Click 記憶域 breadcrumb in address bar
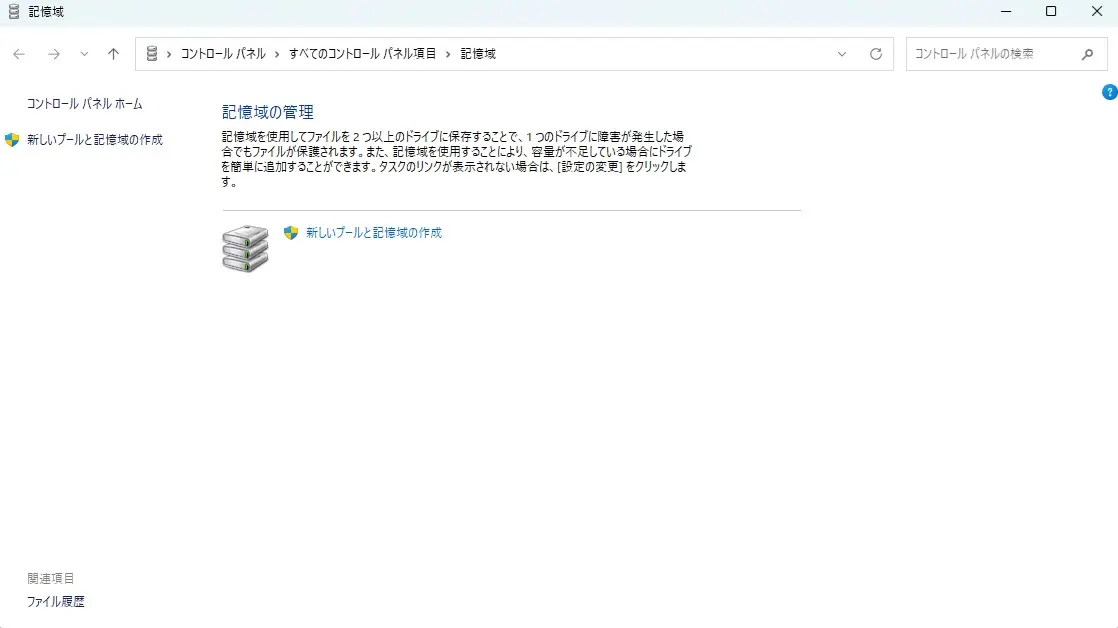The height and width of the screenshot is (628, 1118). pos(478,53)
